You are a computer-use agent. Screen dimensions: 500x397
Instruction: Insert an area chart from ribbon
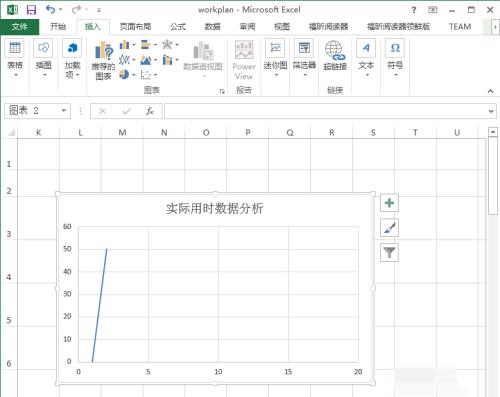tap(146, 60)
